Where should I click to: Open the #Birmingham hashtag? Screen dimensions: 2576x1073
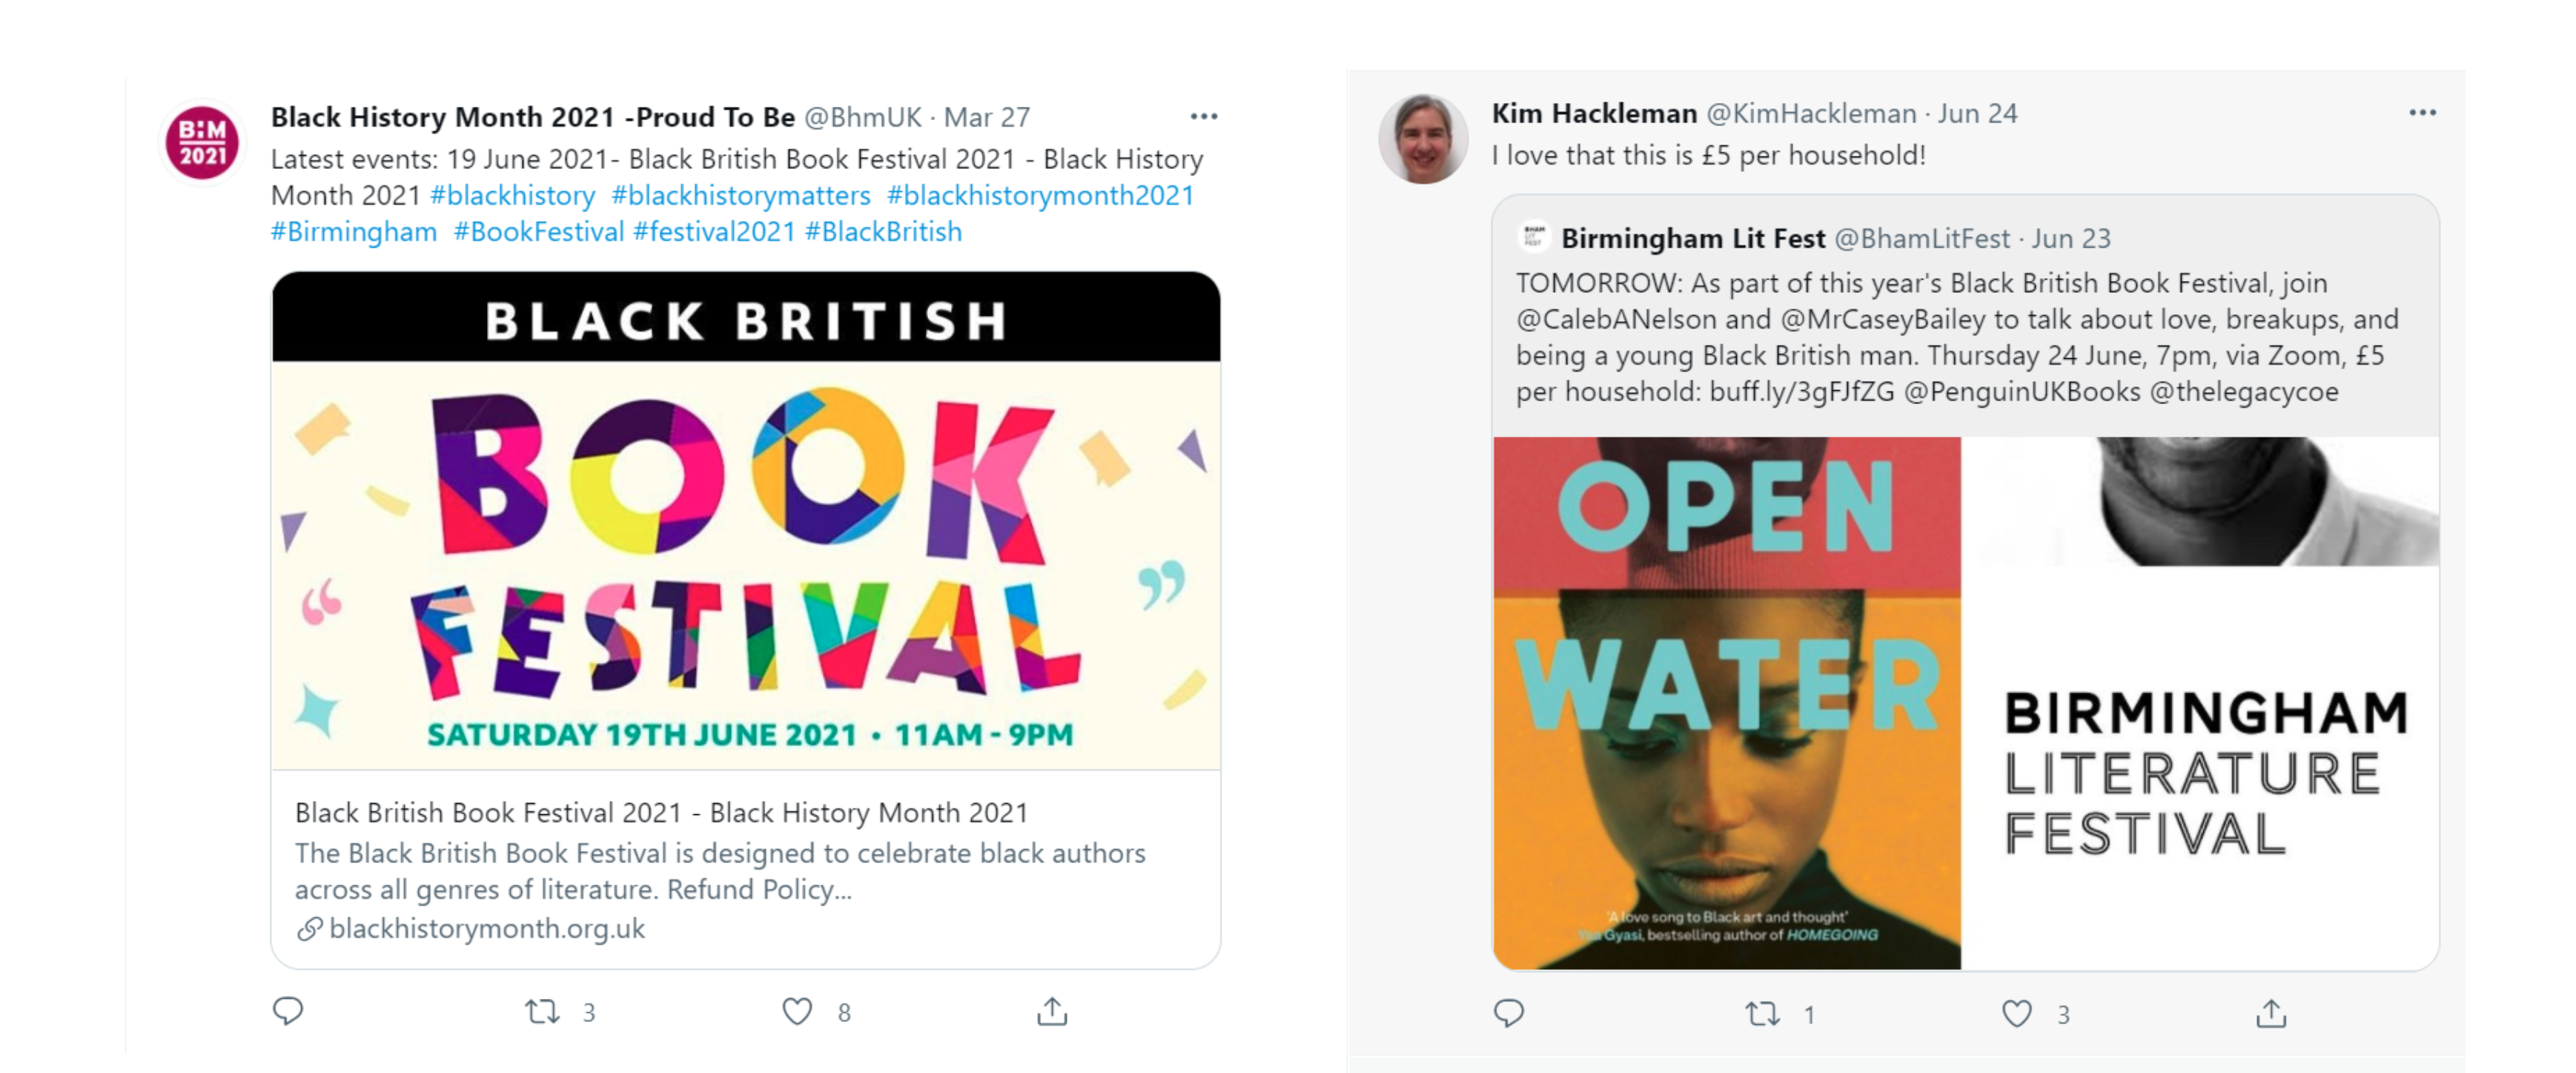point(354,232)
